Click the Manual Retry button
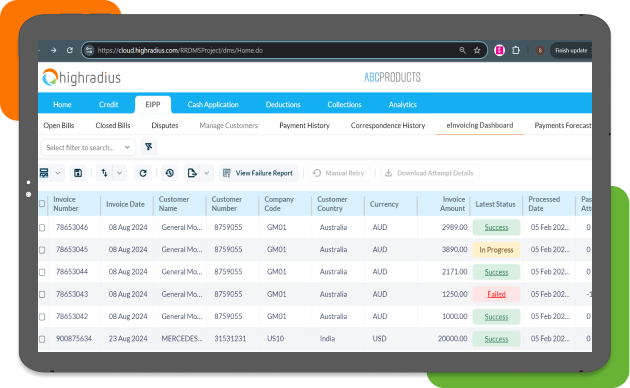 click(339, 173)
